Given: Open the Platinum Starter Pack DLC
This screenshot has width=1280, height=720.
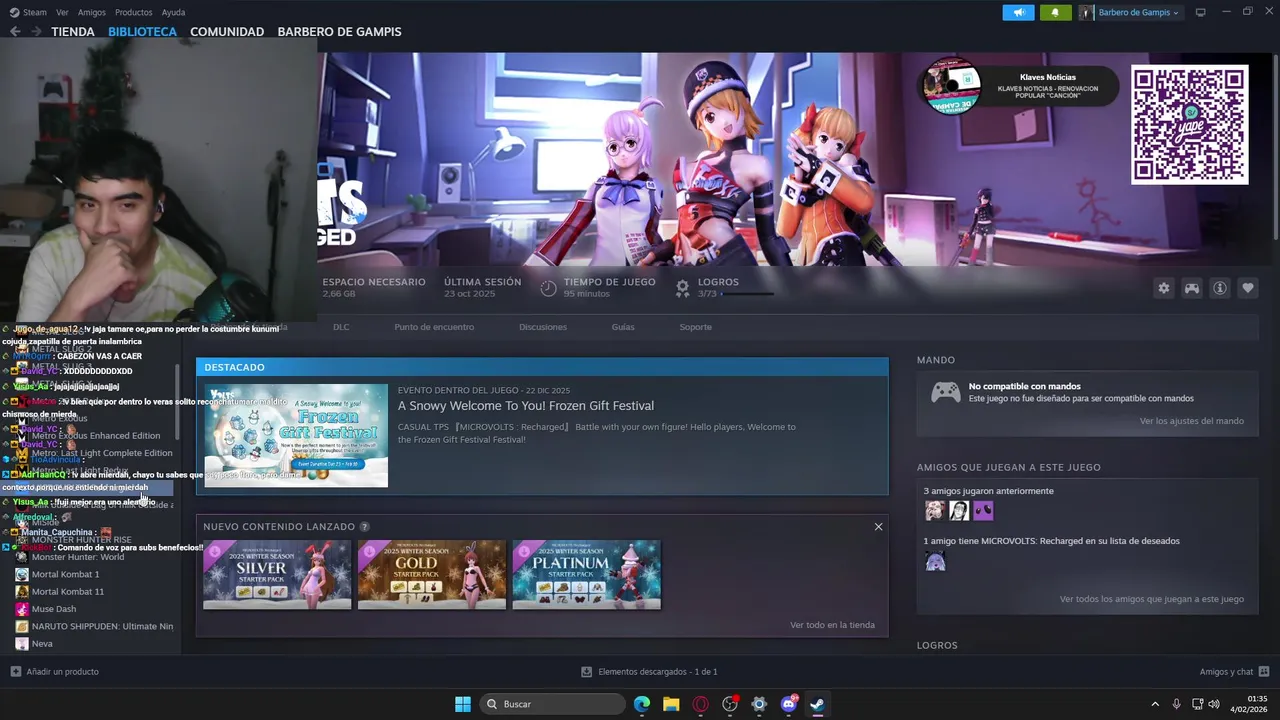Looking at the screenshot, I should click(x=587, y=574).
